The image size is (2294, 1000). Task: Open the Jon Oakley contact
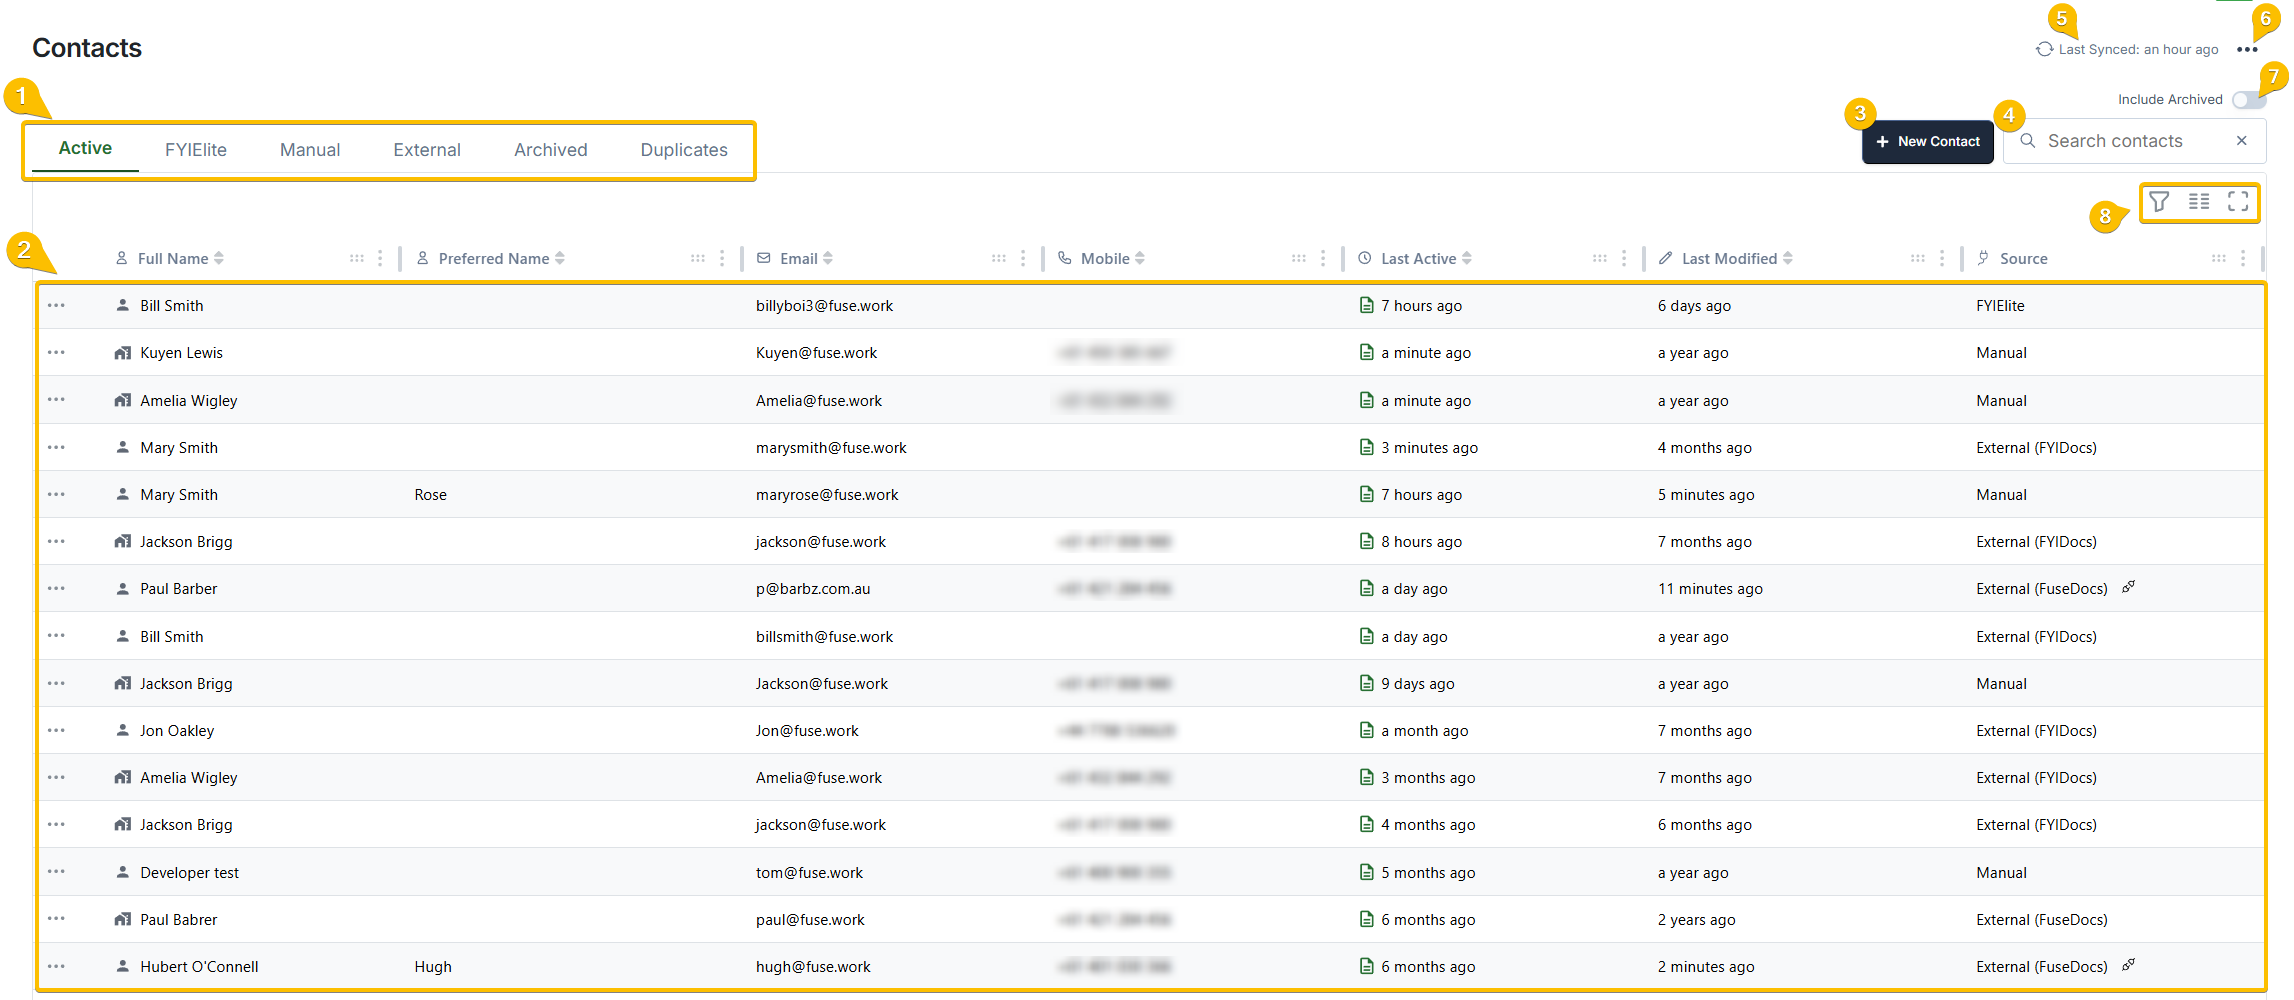coord(177,731)
